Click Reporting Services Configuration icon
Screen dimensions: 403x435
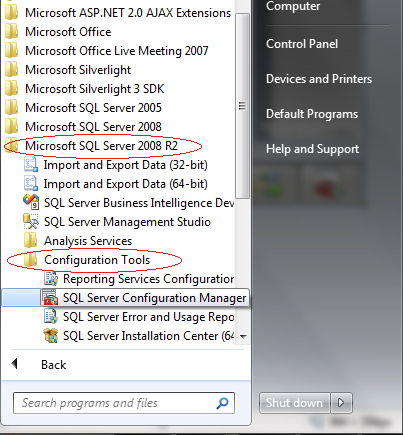(51, 279)
